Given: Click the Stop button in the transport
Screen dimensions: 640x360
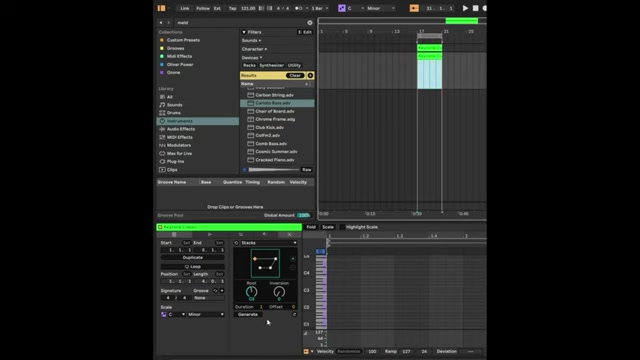Looking at the screenshot, I should pos(476,8).
